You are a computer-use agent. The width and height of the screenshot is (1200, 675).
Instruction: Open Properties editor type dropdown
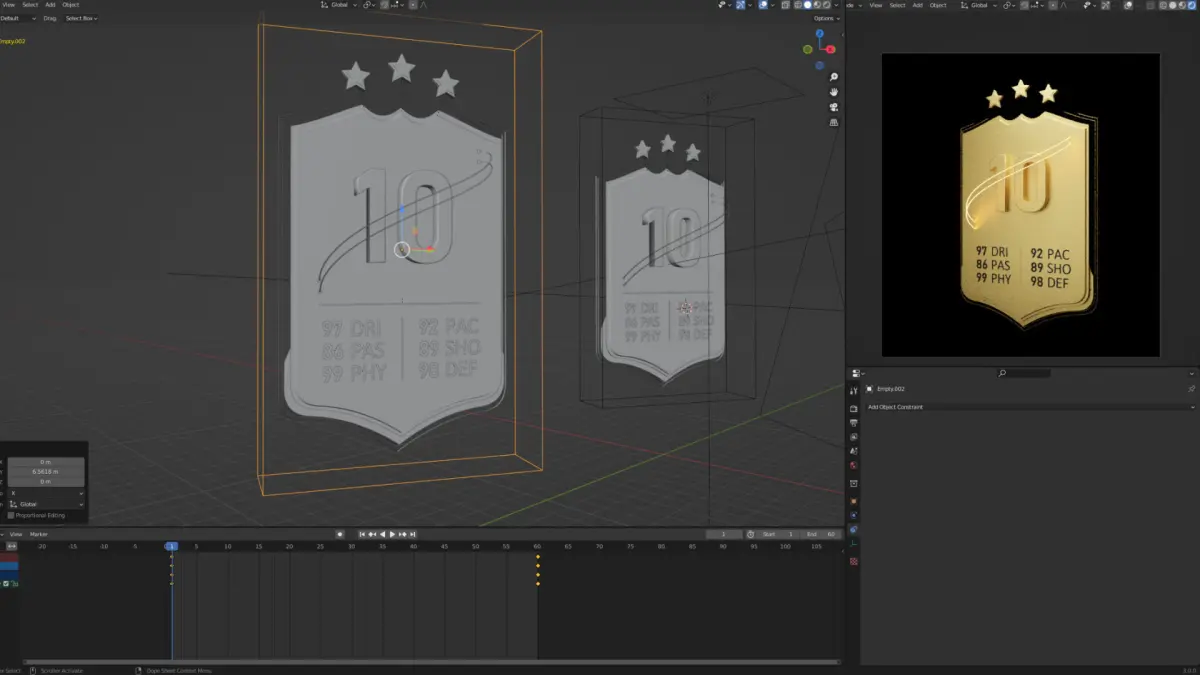pyautogui.click(x=858, y=373)
